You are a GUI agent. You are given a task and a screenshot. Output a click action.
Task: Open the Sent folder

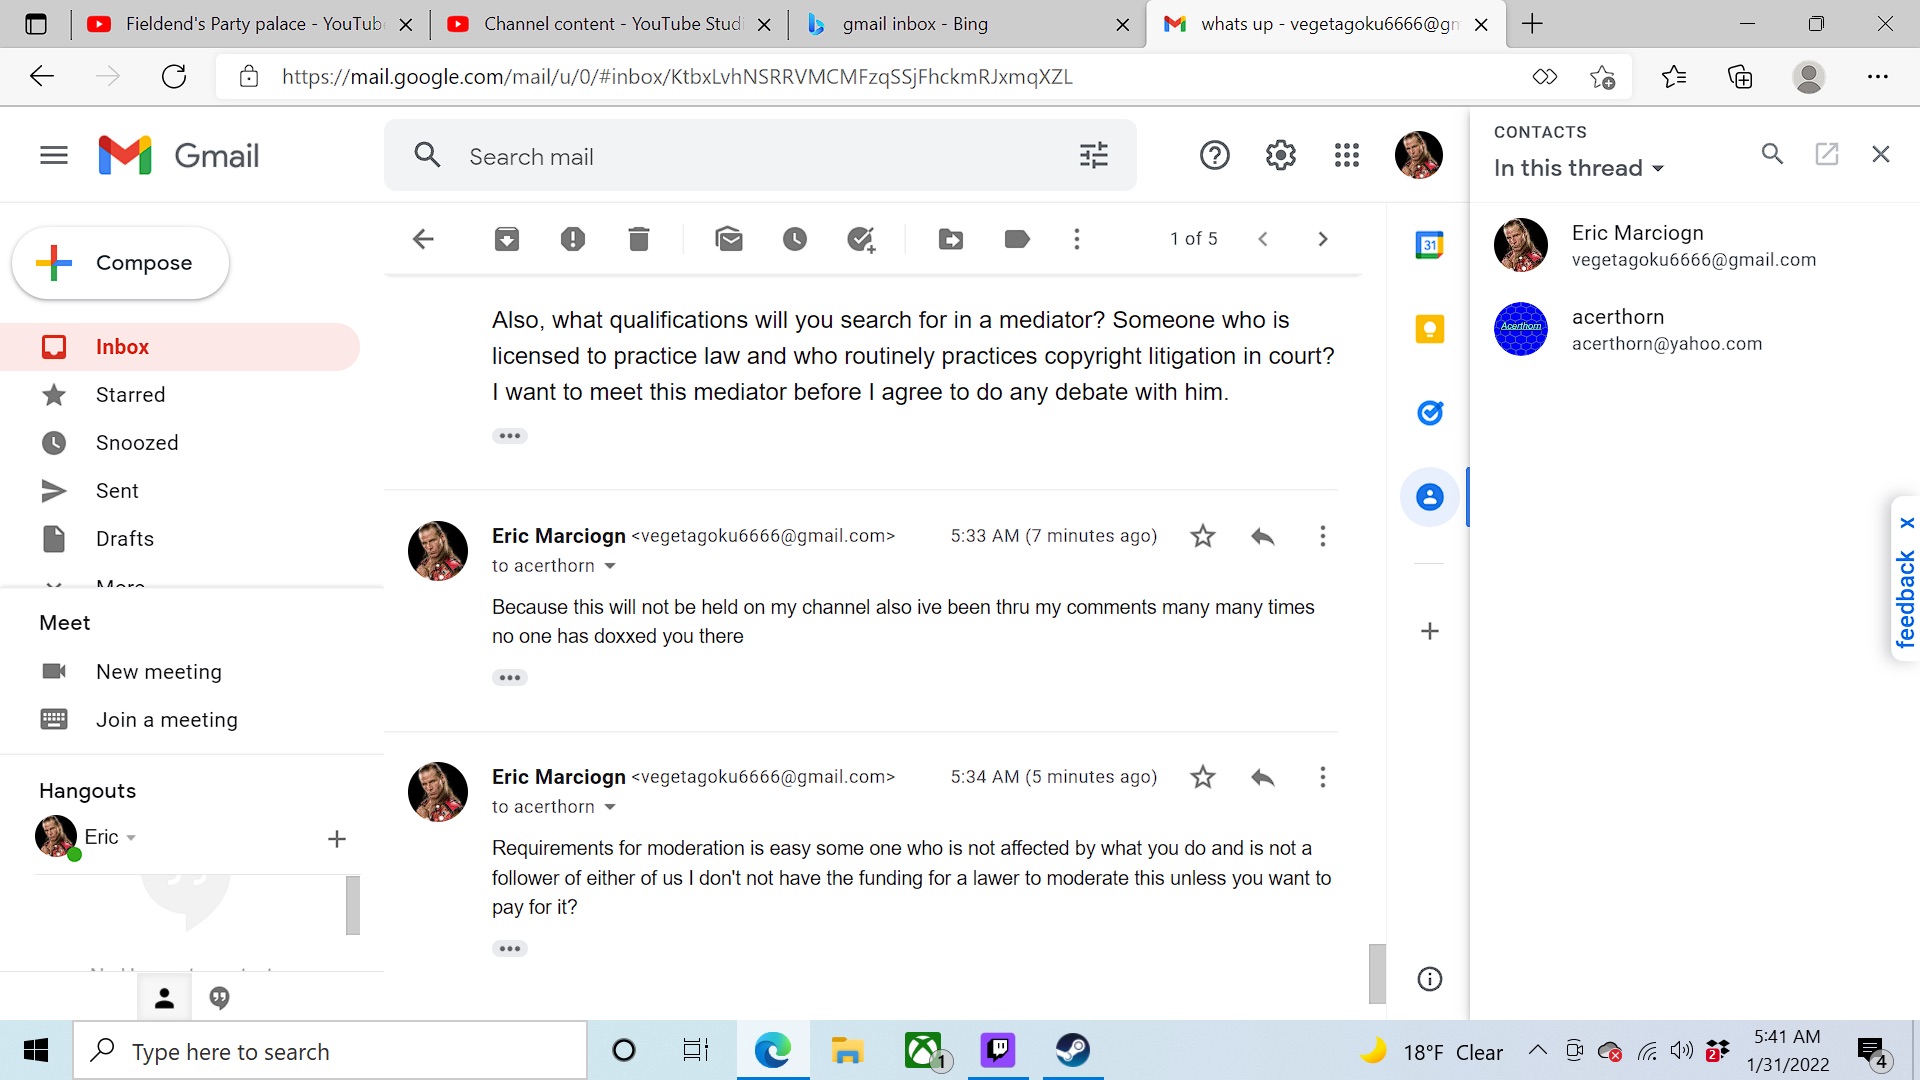(x=180, y=491)
